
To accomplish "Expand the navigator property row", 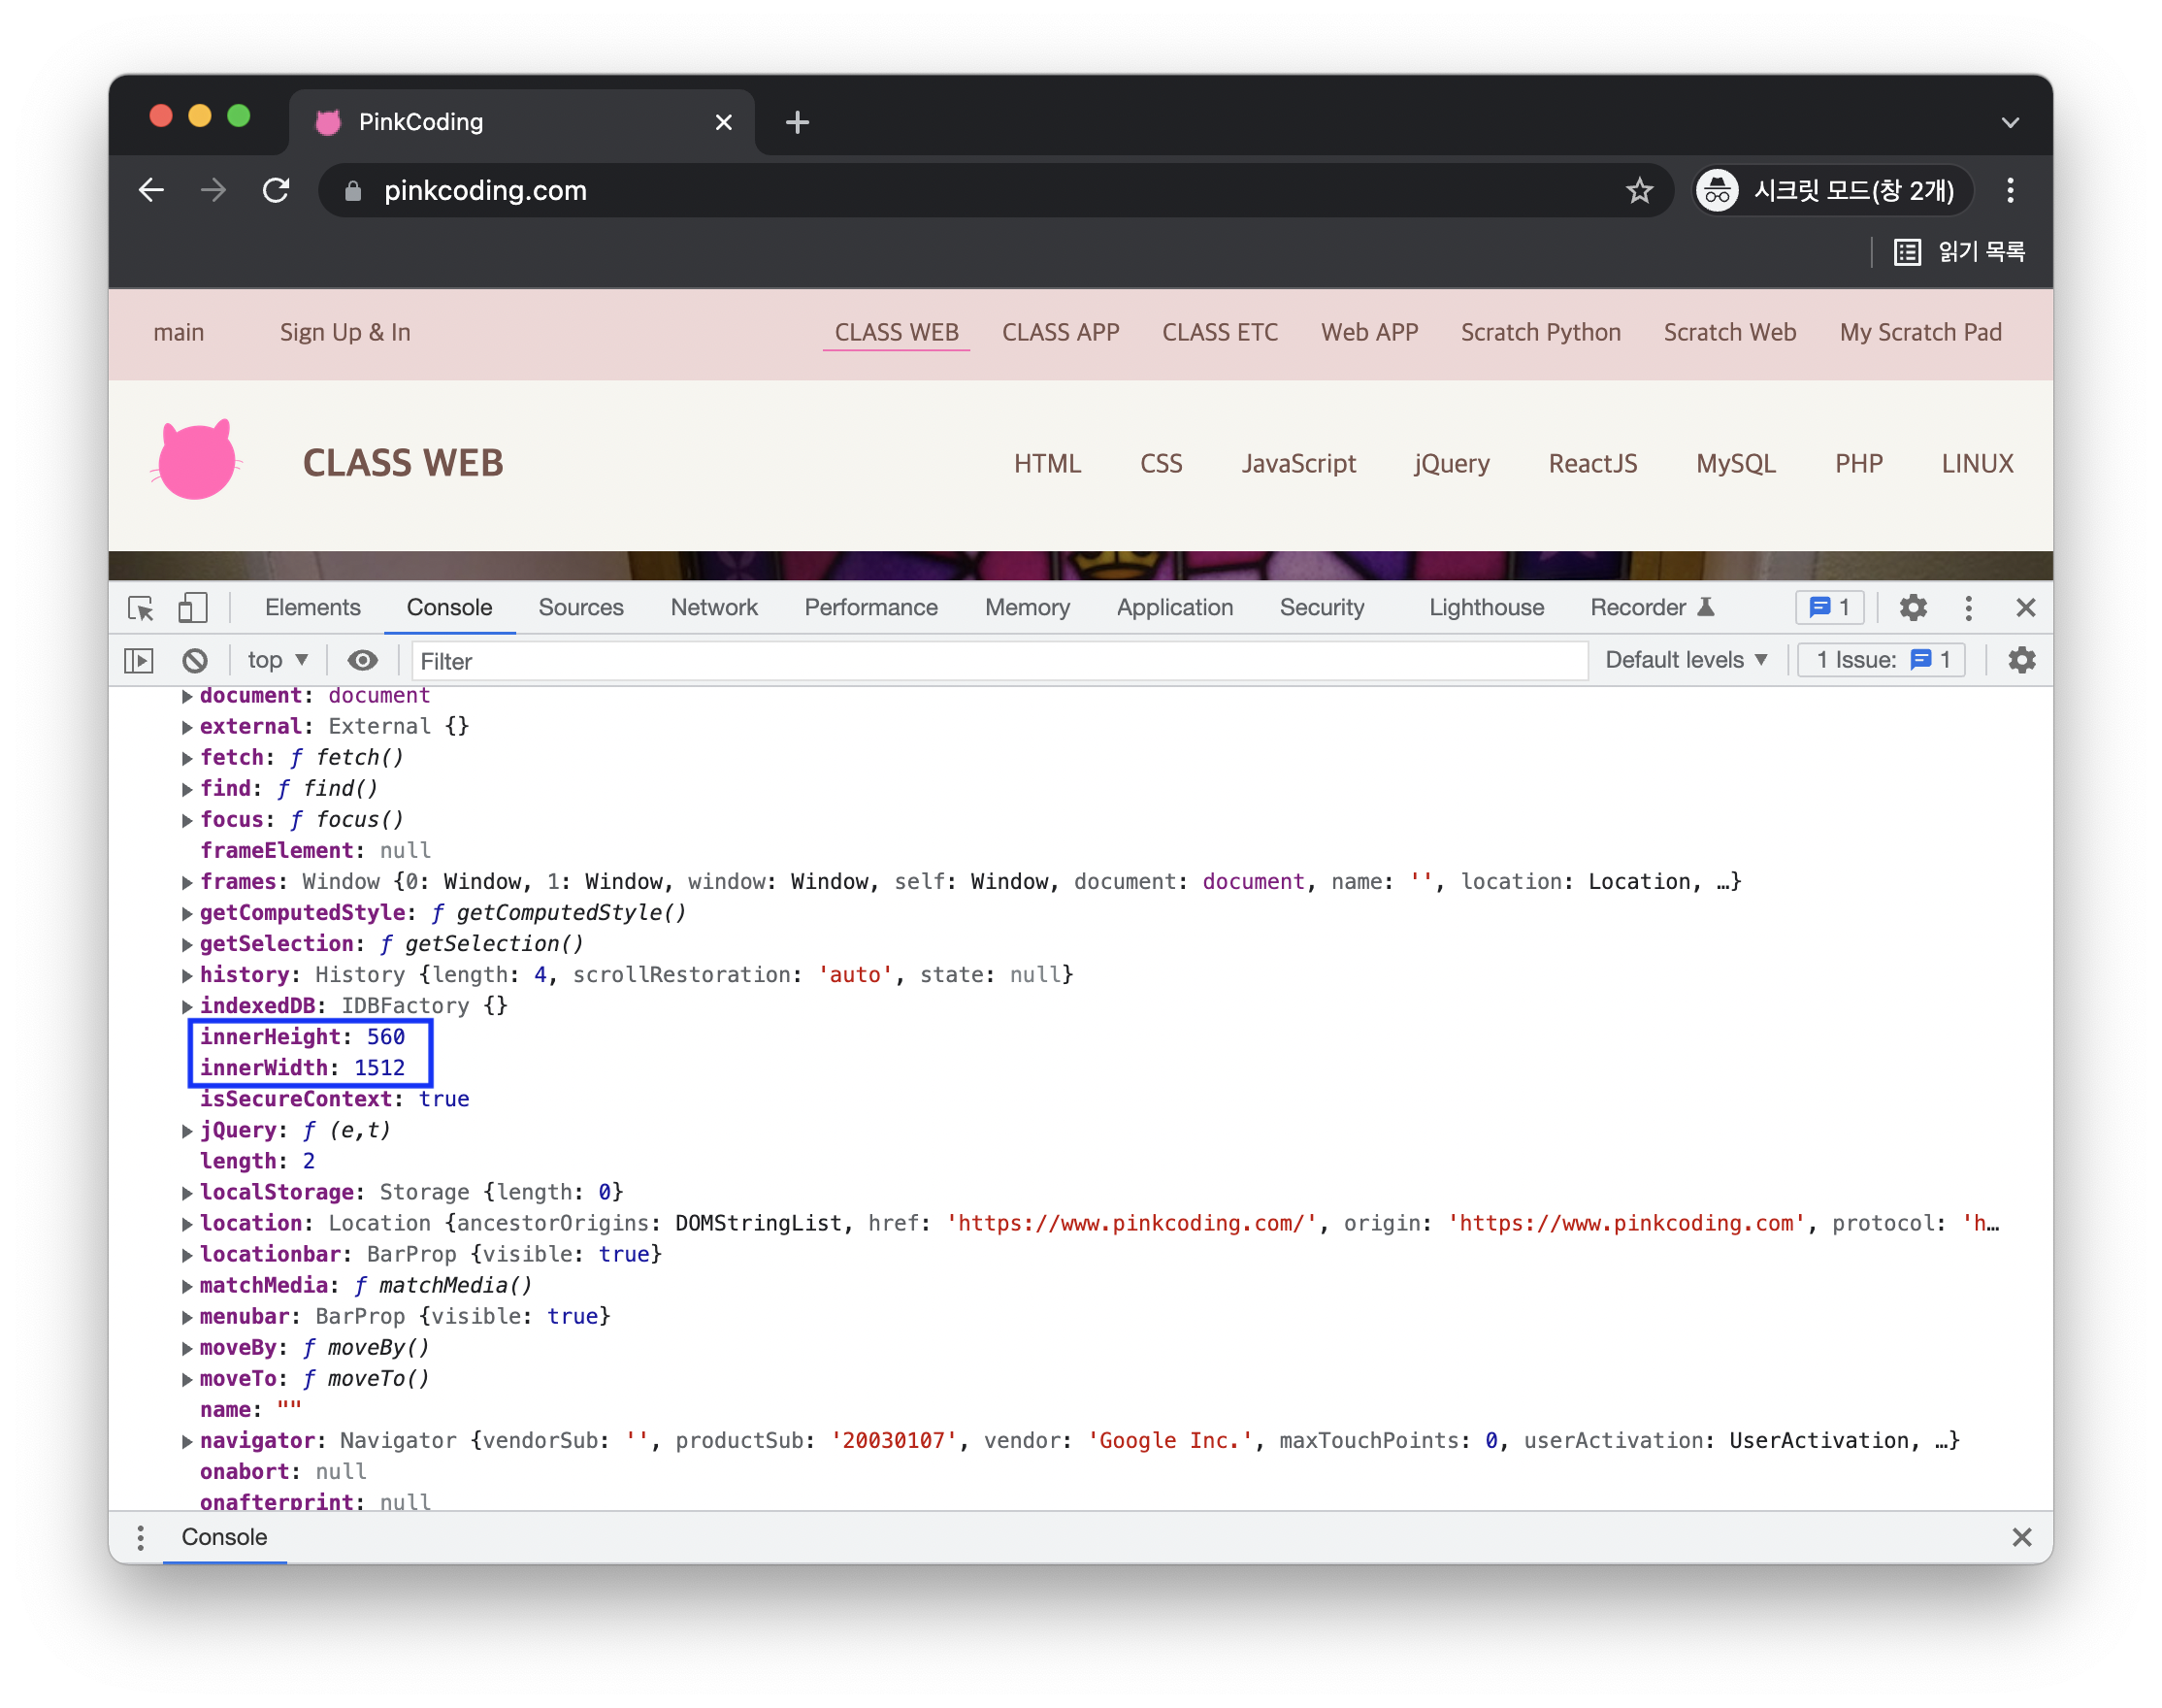I will pyautogui.click(x=187, y=1441).
